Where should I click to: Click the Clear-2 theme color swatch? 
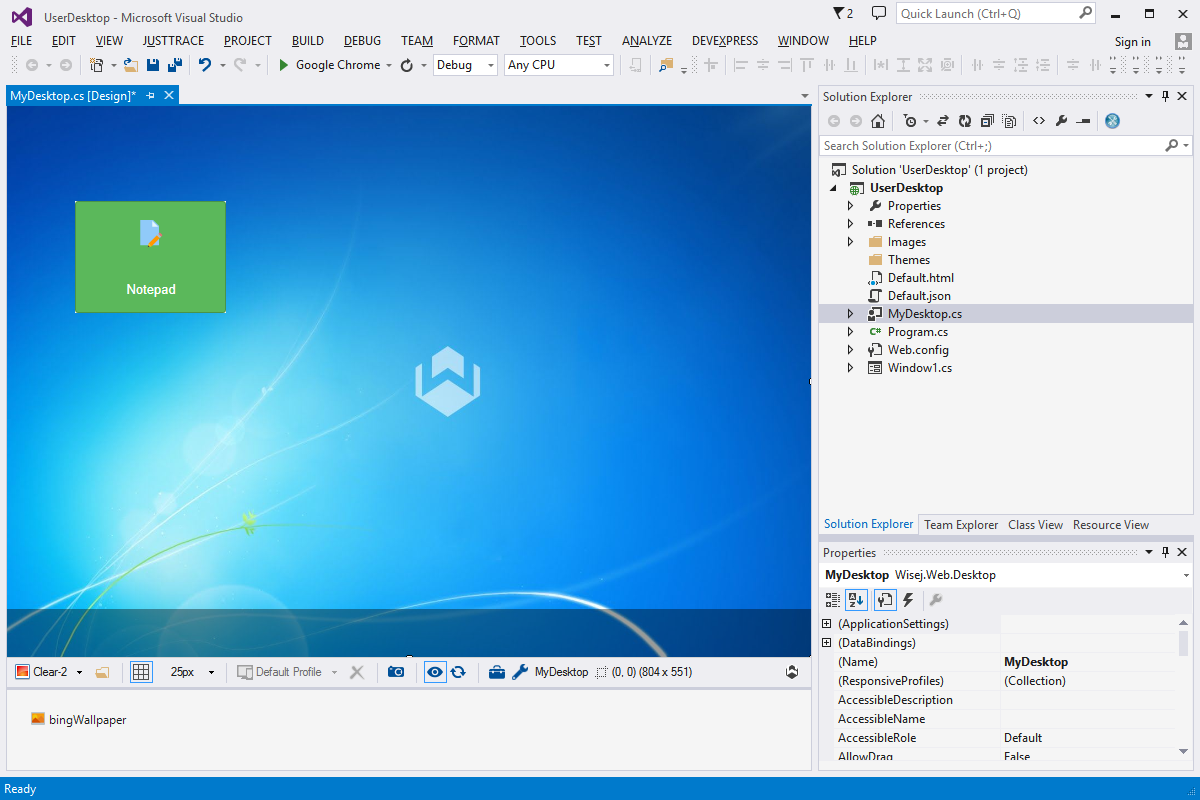[x=22, y=672]
